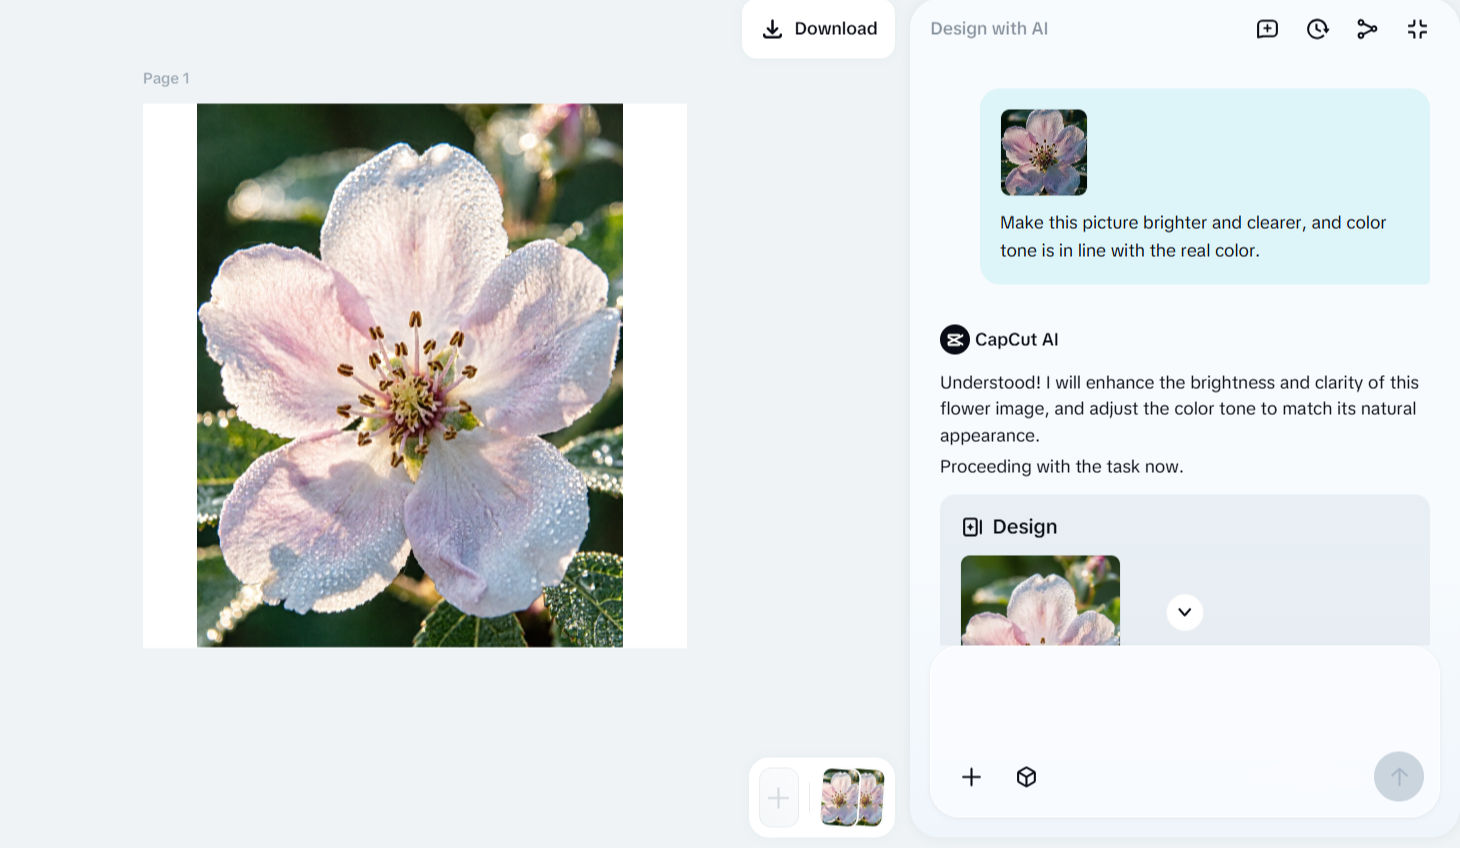The image size is (1460, 849).
Task: Click the generated flower preview in the Design card
Action: (1040, 601)
